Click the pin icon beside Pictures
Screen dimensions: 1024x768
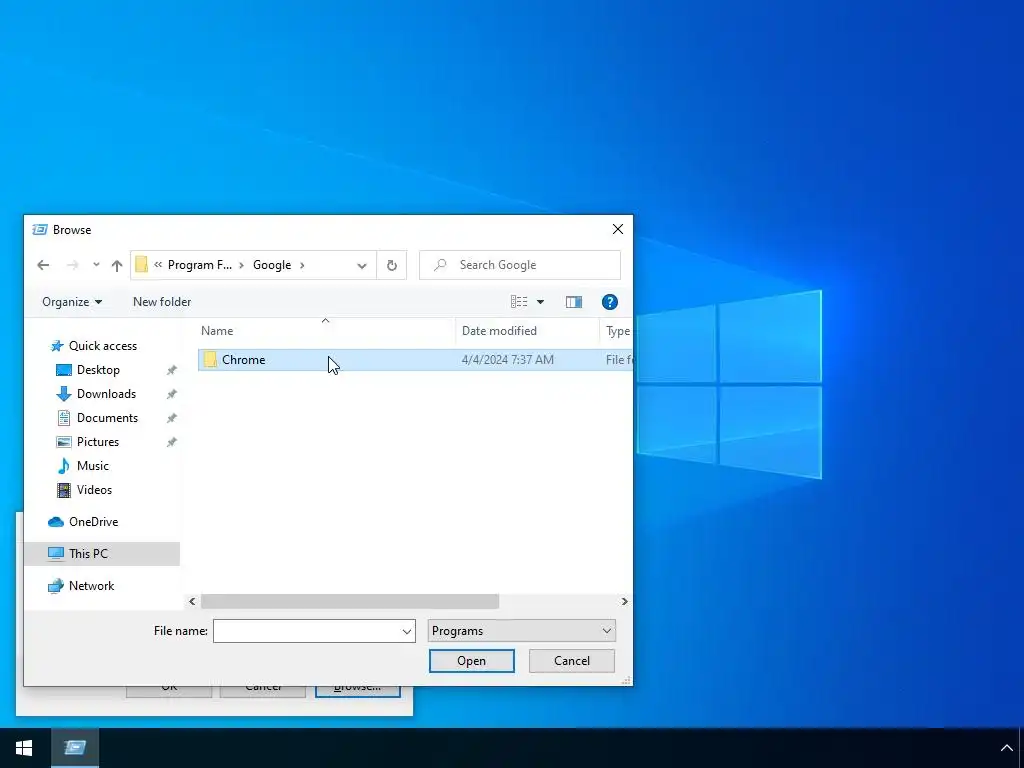[x=171, y=442]
